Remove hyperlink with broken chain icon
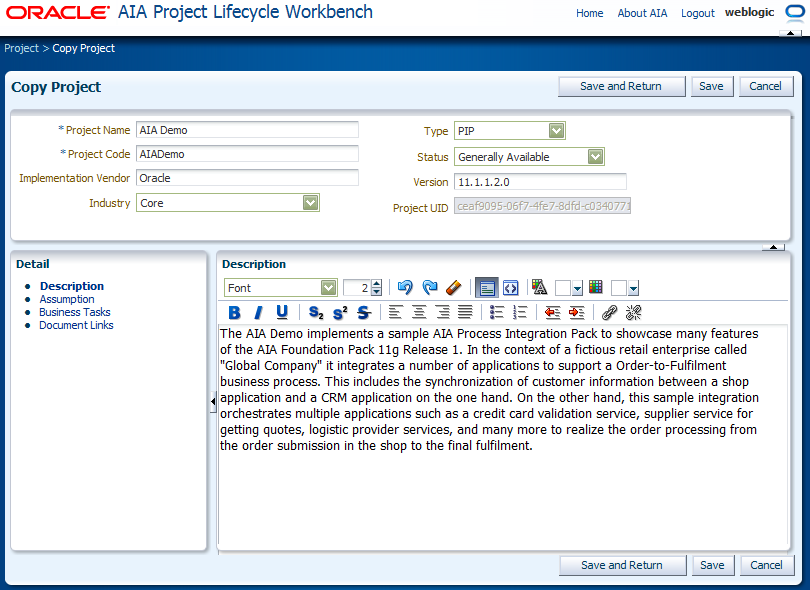Image resolution: width=810 pixels, height=590 pixels. 633,312
